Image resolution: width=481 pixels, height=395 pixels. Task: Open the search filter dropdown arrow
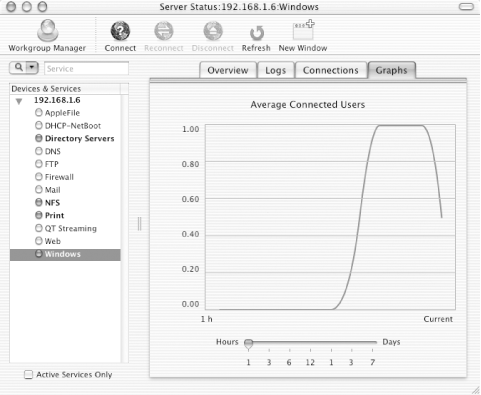(32, 68)
